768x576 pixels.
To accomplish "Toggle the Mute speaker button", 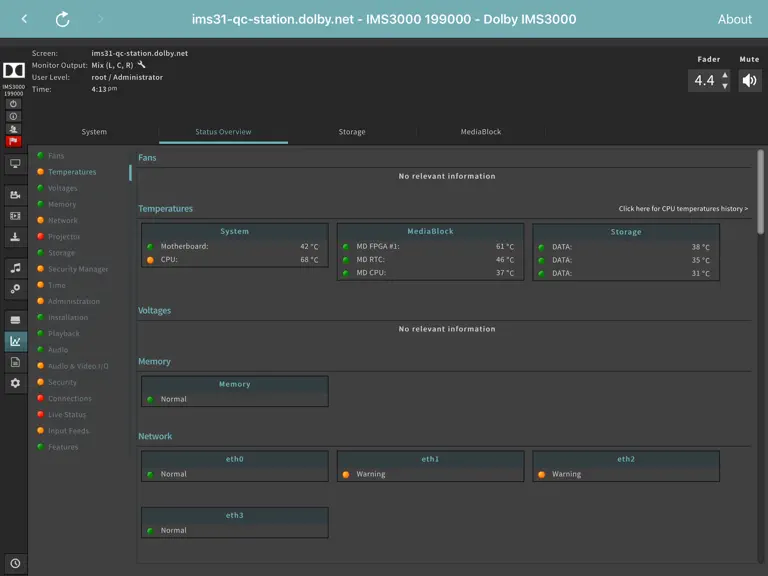I will click(x=749, y=80).
